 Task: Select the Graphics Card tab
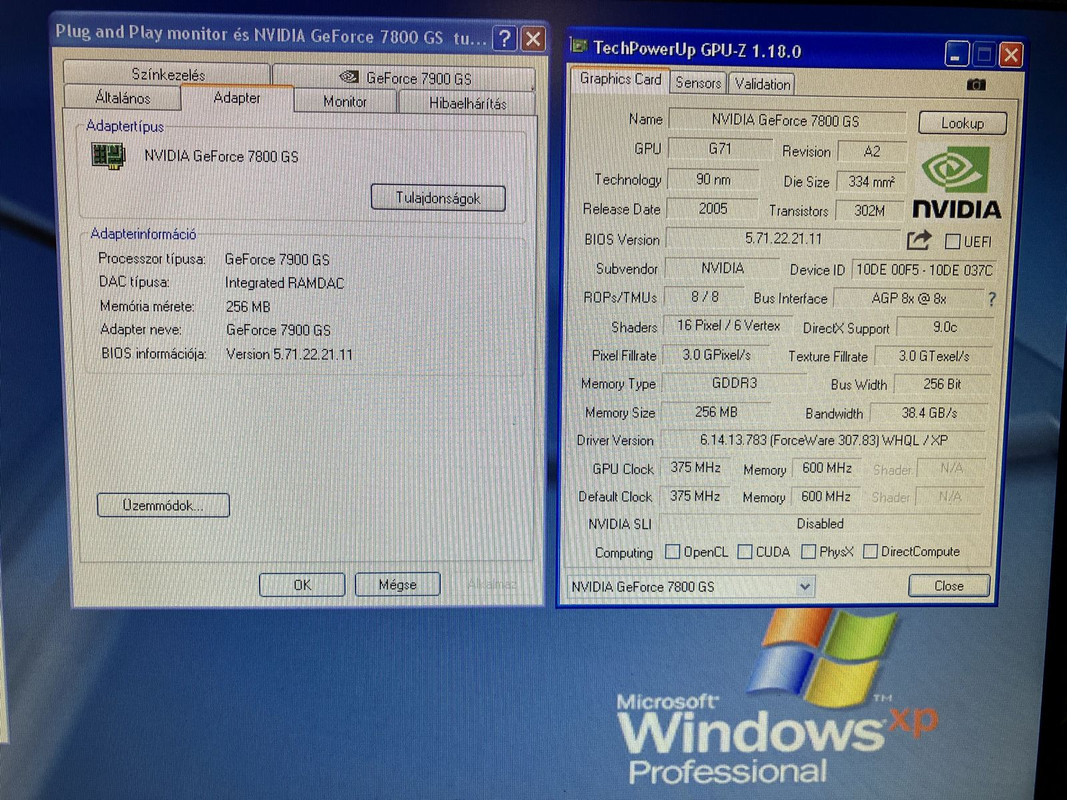(x=620, y=80)
